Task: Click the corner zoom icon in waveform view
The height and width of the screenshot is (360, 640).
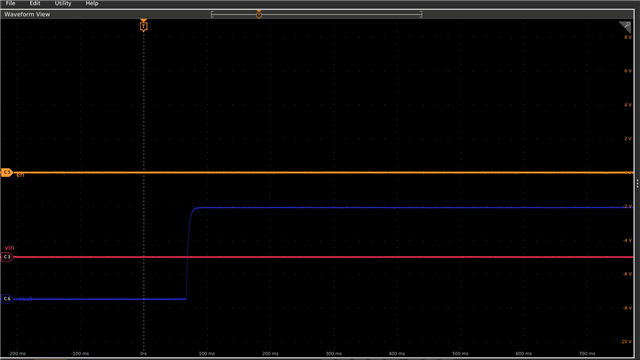Action: pyautogui.click(x=625, y=27)
